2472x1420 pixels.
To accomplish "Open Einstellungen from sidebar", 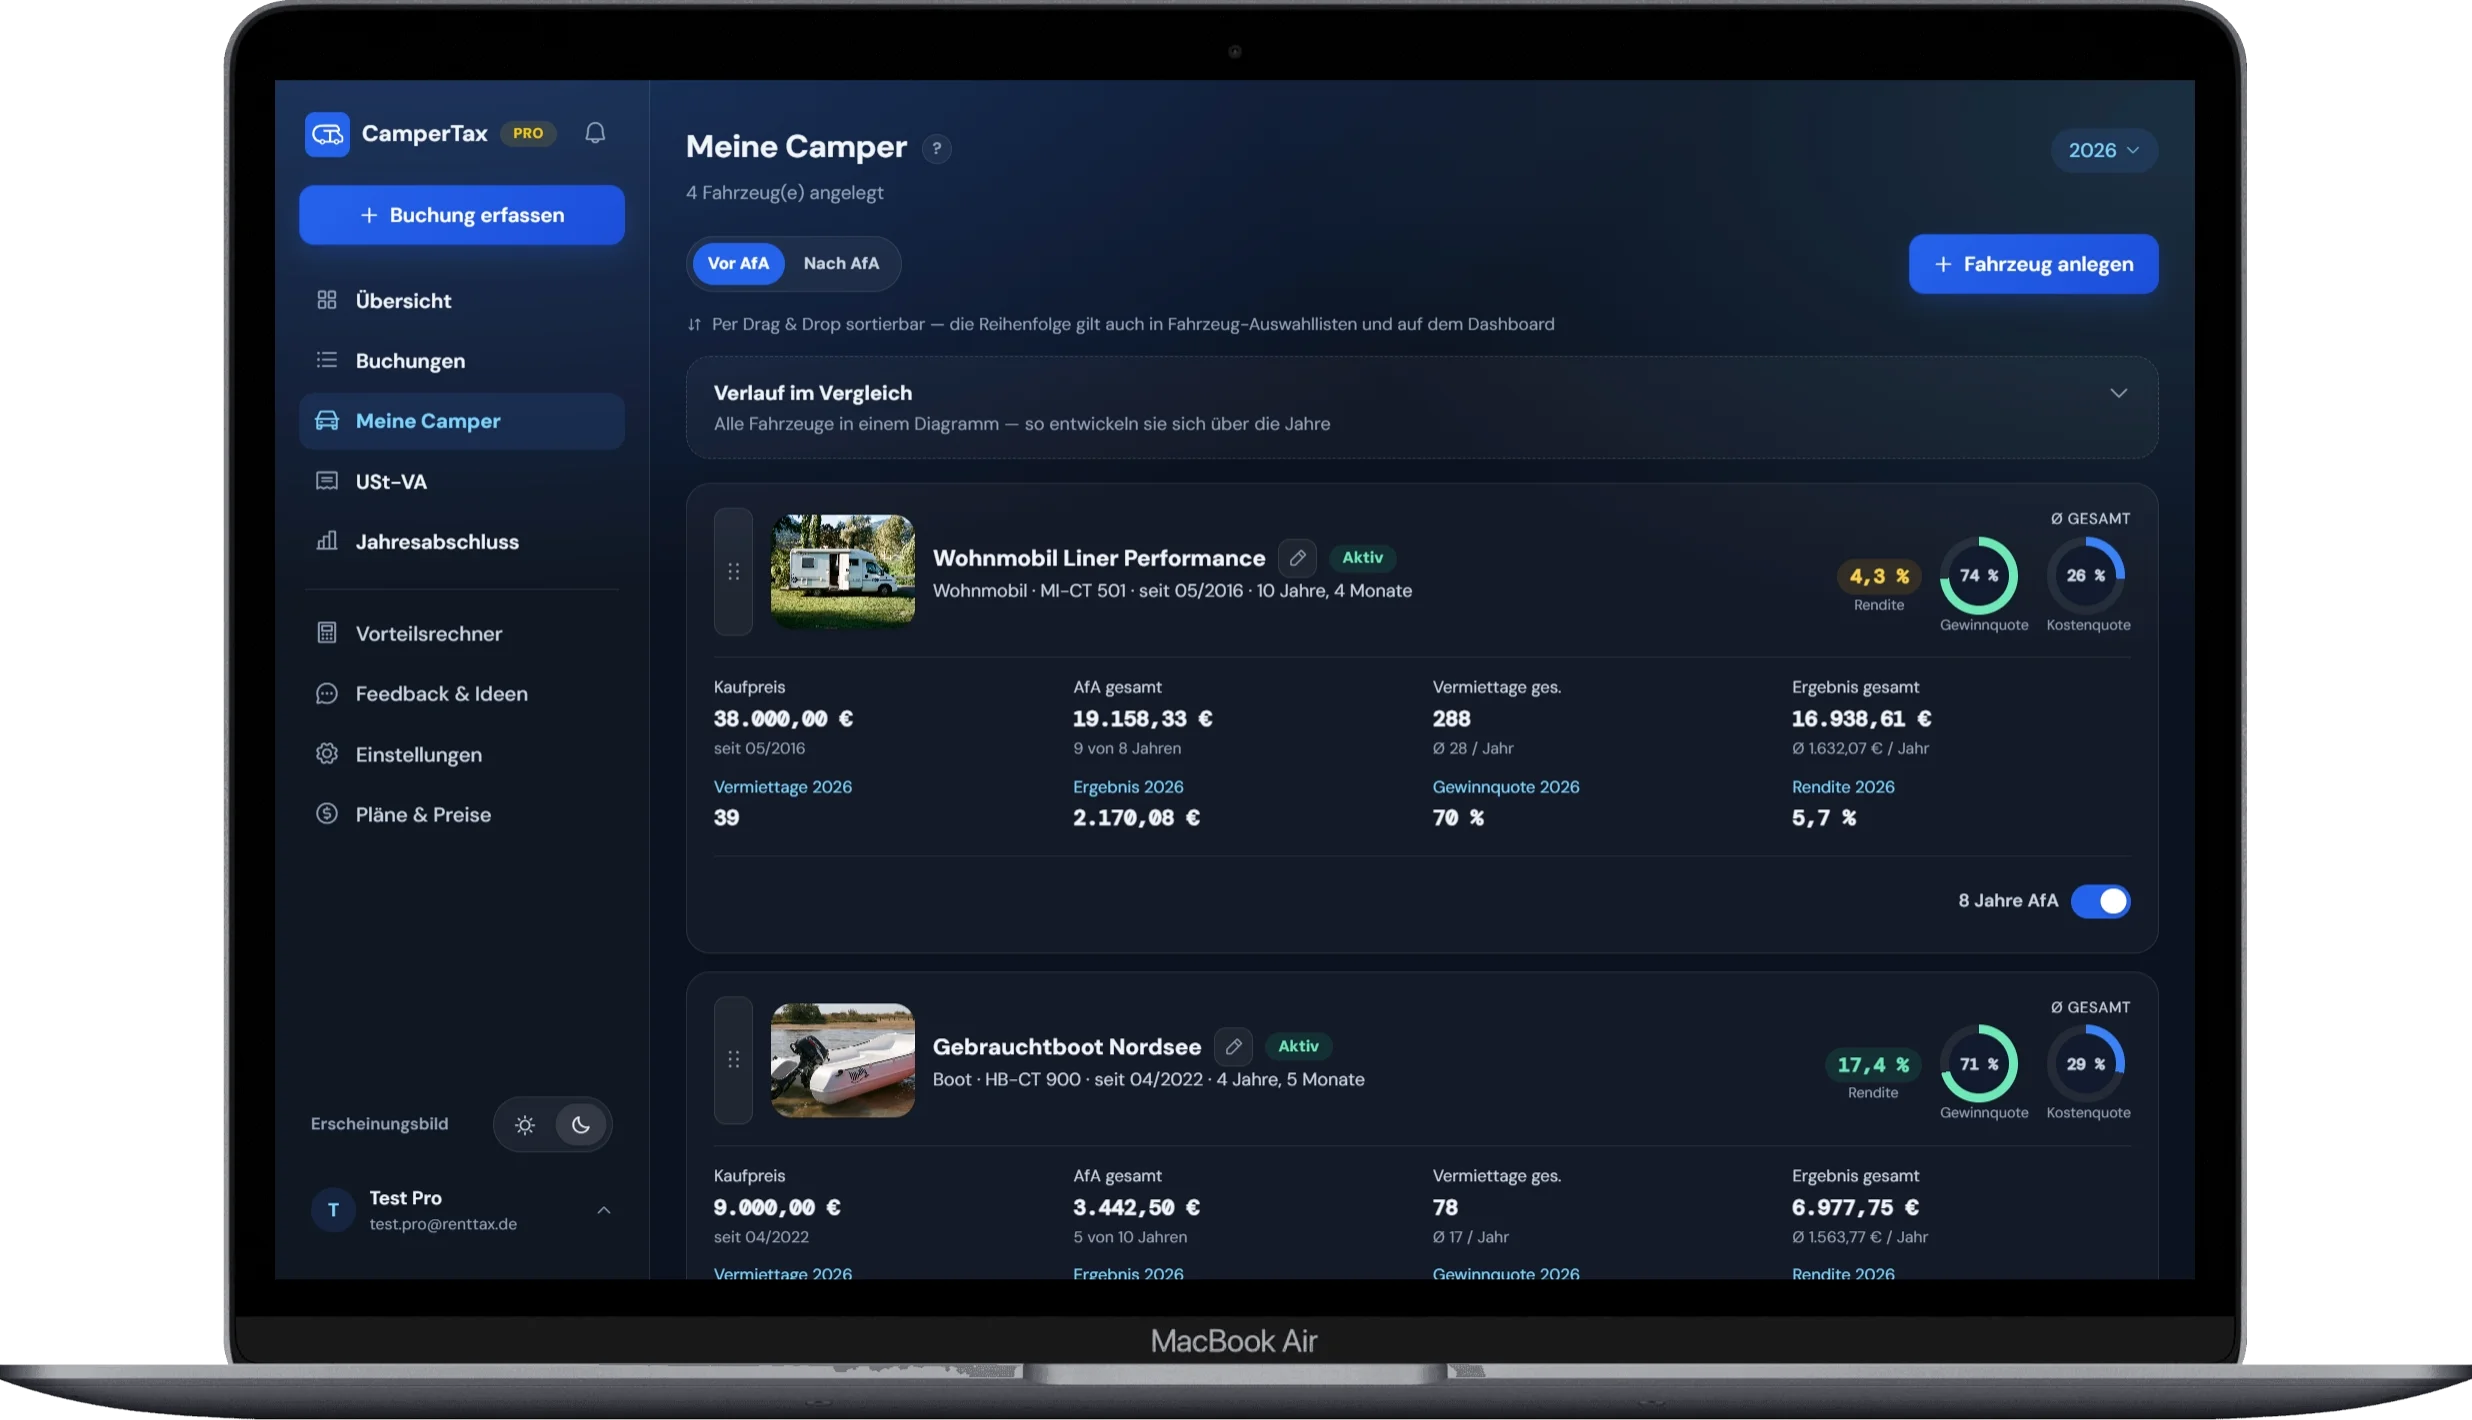I will pyautogui.click(x=462, y=754).
